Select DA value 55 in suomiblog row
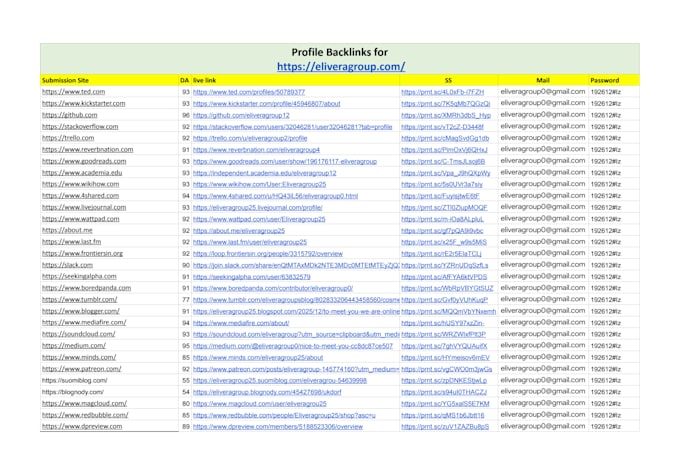 coord(186,380)
